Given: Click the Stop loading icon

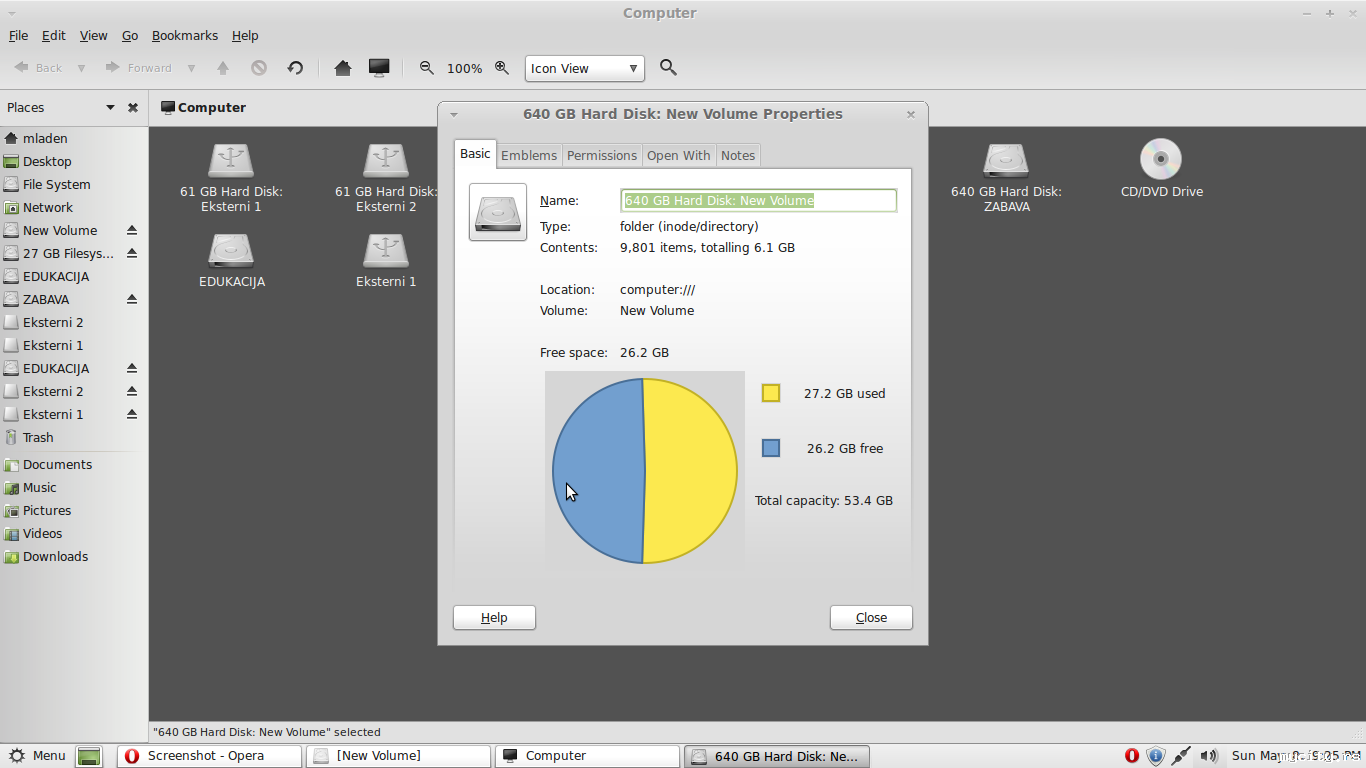Looking at the screenshot, I should [x=259, y=68].
